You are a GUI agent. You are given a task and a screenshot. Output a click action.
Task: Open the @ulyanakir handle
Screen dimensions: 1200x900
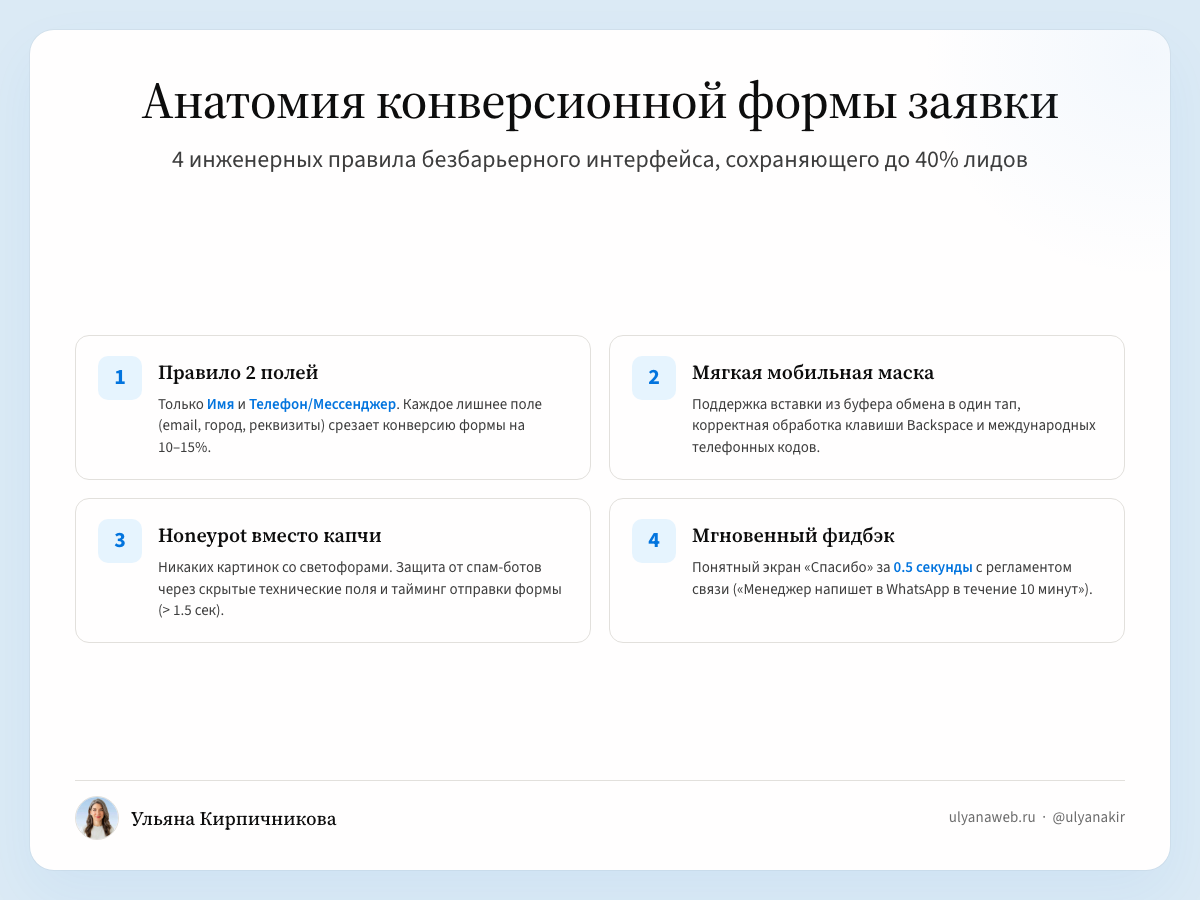point(1089,817)
